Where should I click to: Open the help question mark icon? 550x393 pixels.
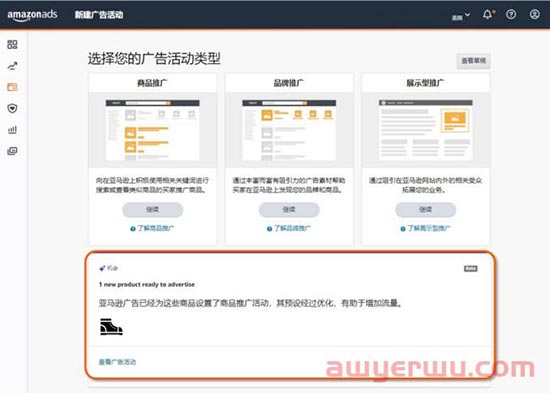(x=511, y=14)
